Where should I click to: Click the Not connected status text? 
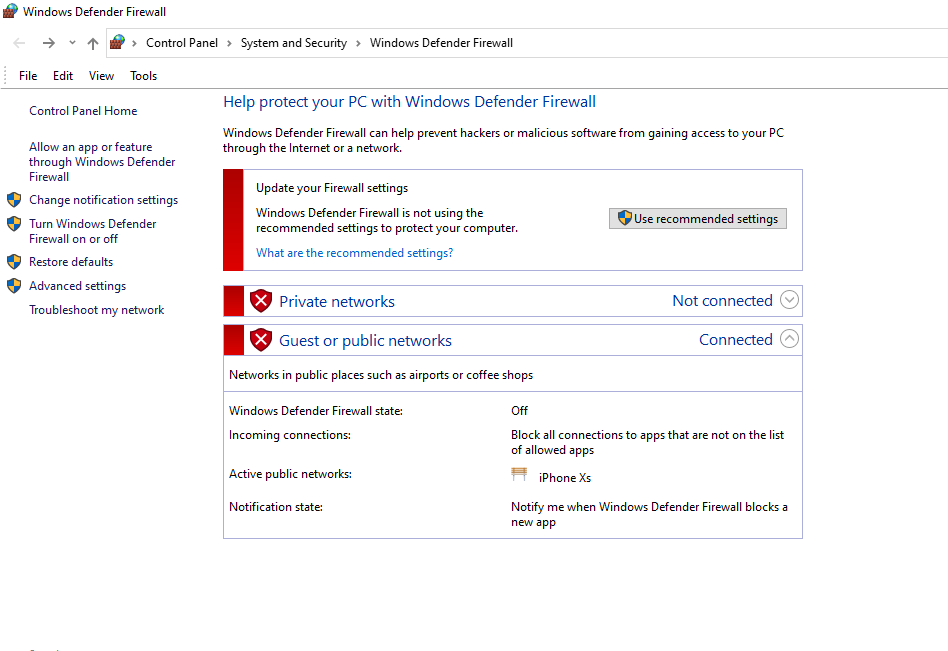(722, 300)
